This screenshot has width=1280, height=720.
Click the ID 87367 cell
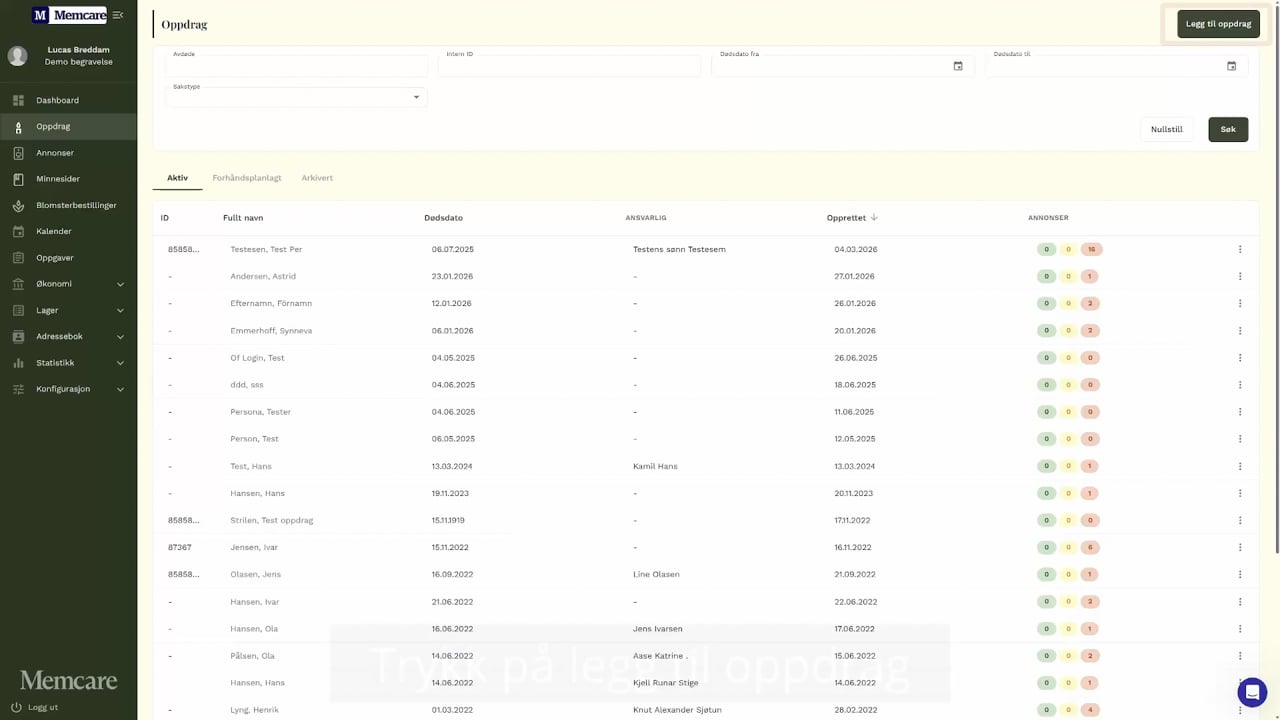point(180,547)
